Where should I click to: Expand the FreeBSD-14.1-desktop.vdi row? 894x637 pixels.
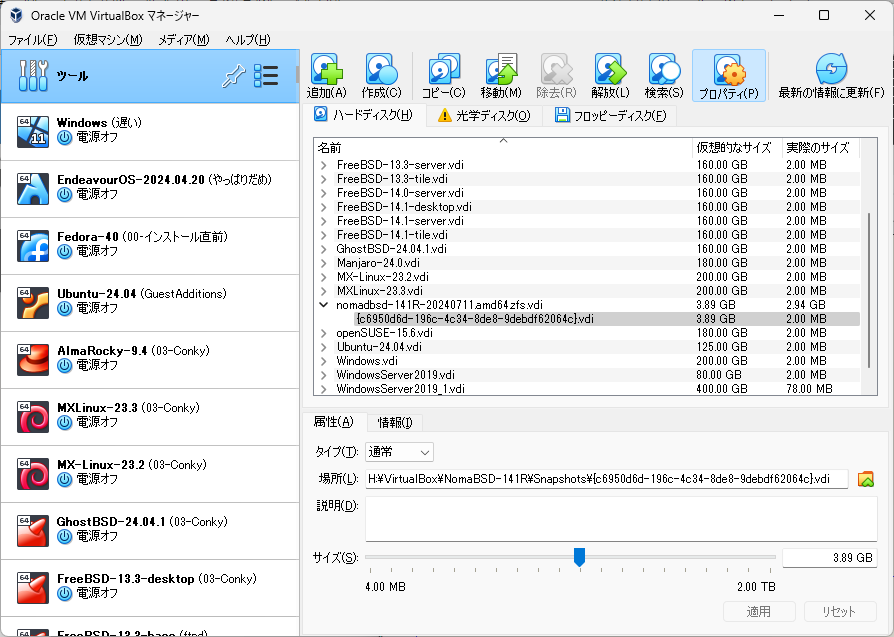(324, 207)
